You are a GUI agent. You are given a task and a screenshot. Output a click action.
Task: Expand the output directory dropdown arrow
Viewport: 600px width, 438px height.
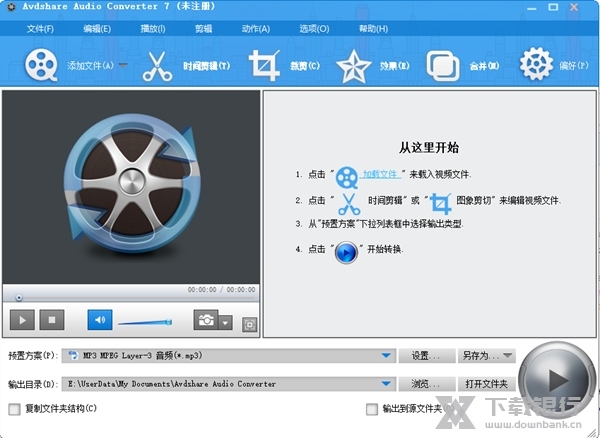coord(386,384)
